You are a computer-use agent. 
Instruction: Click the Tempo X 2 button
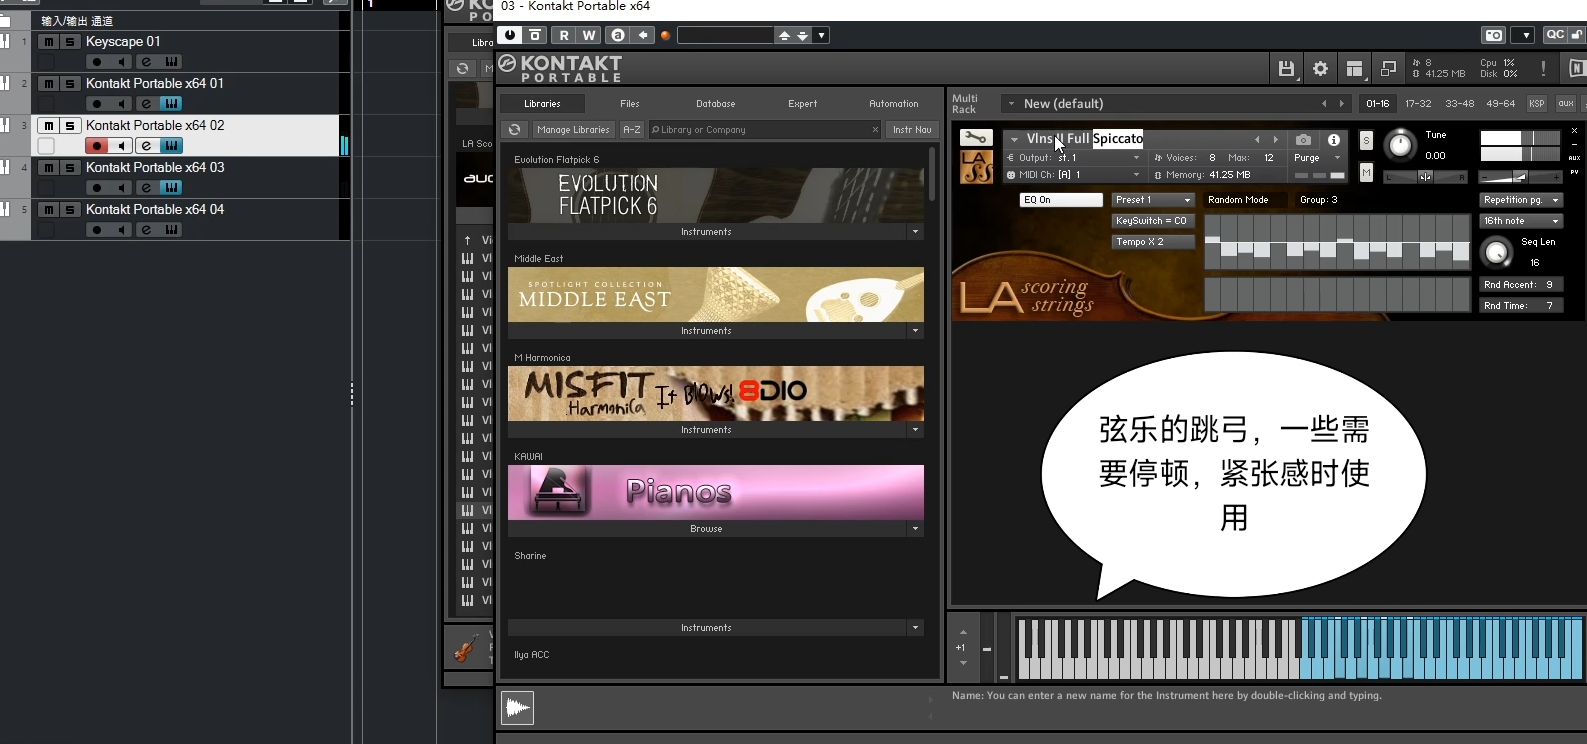1152,242
